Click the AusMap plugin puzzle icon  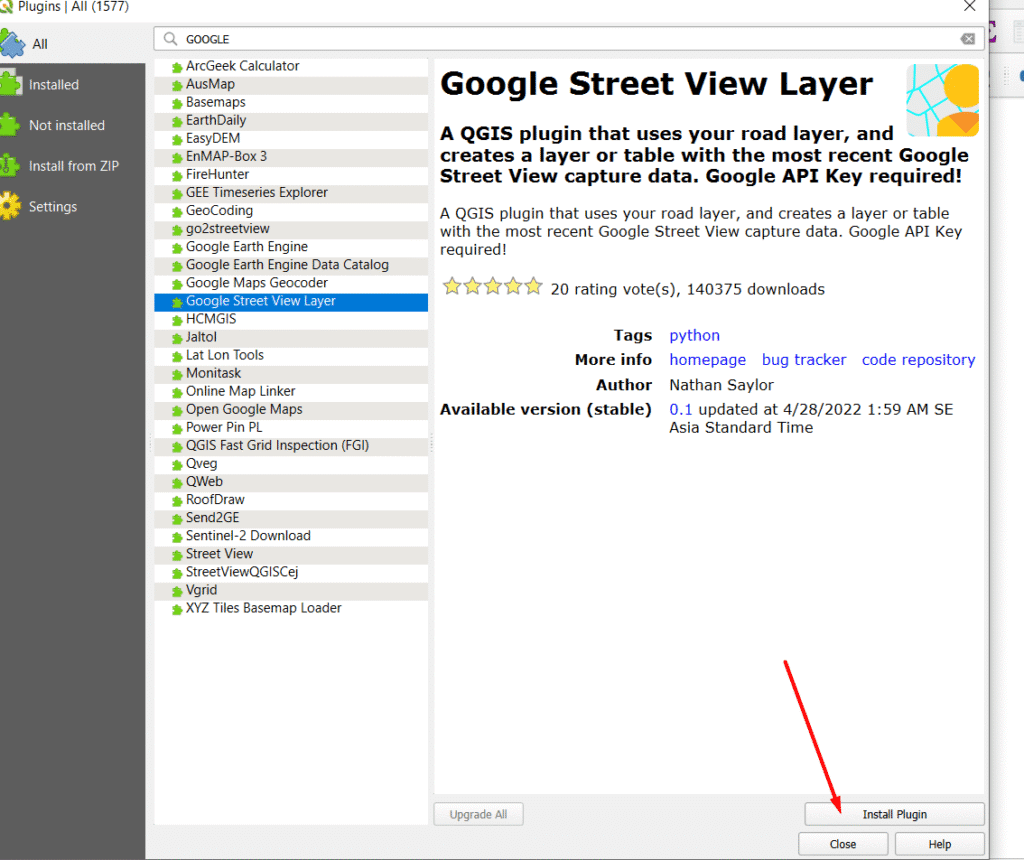pyautogui.click(x=176, y=85)
